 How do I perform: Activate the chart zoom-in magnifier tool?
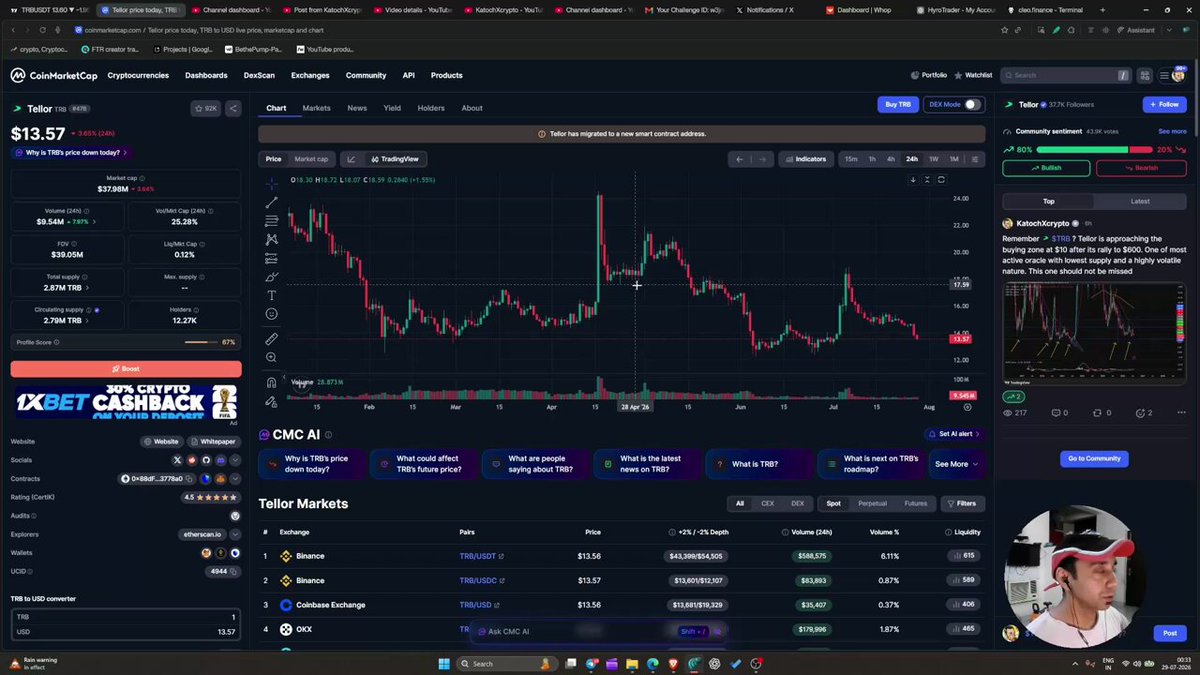tap(271, 357)
